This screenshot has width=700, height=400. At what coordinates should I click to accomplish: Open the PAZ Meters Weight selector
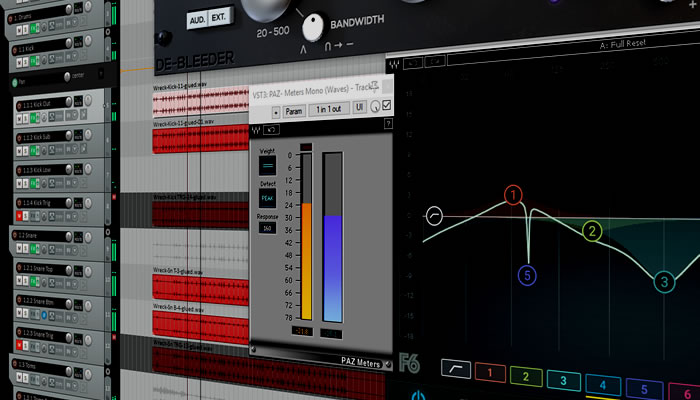(x=267, y=166)
